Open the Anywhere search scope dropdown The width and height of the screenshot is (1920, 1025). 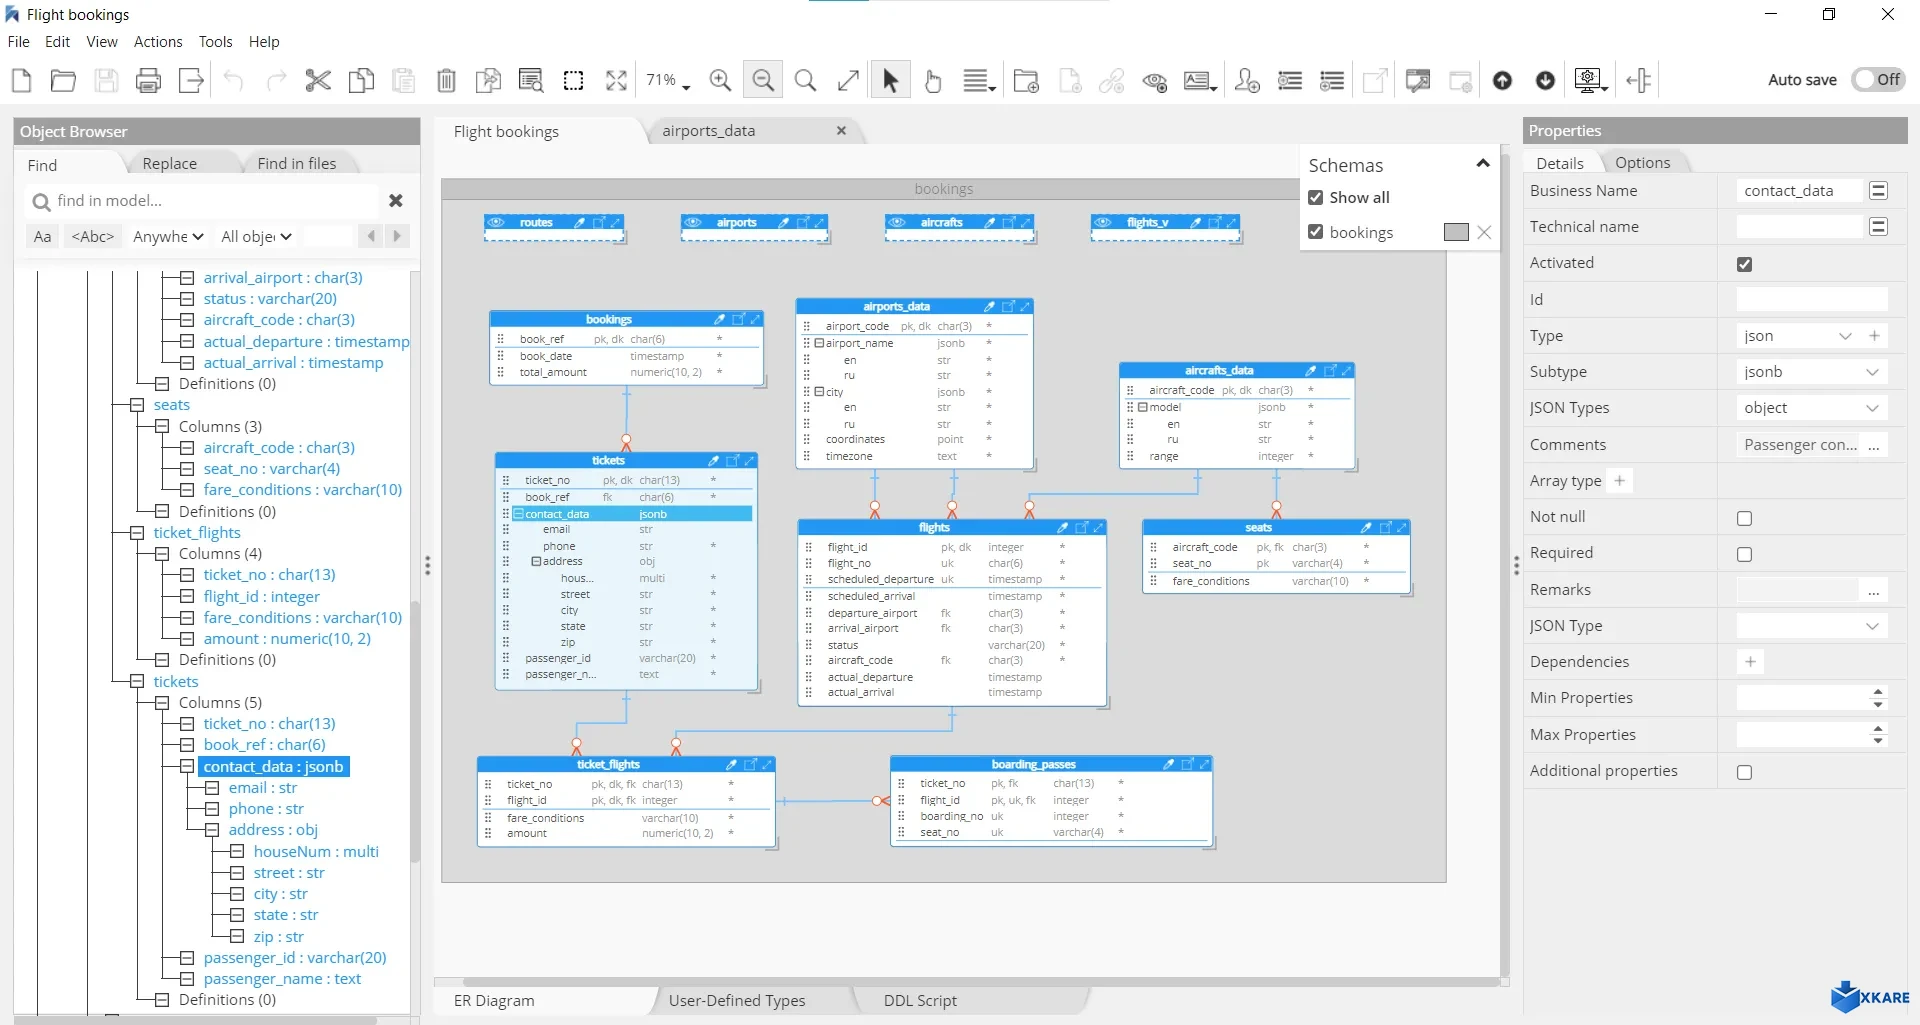[168, 237]
